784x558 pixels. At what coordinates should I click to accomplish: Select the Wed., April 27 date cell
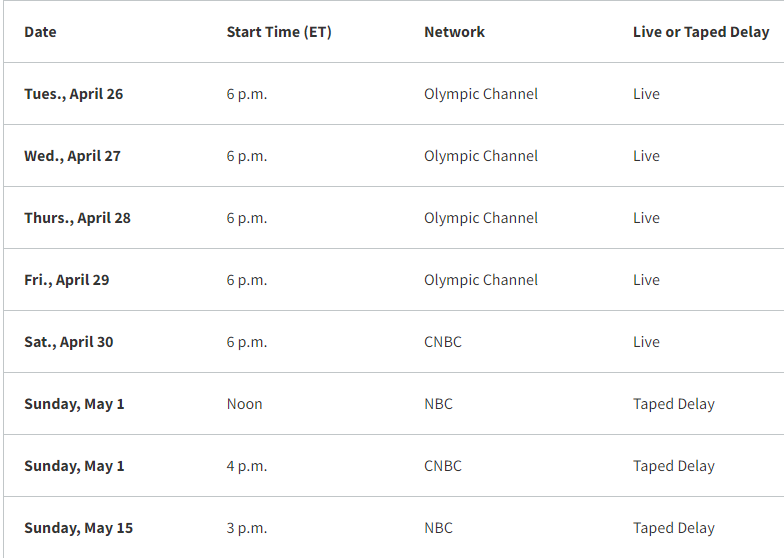[x=72, y=156]
